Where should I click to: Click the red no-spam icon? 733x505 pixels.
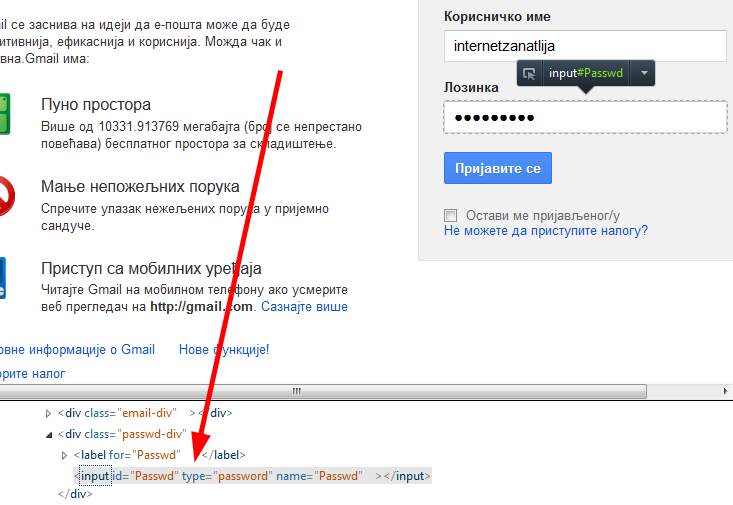7,196
